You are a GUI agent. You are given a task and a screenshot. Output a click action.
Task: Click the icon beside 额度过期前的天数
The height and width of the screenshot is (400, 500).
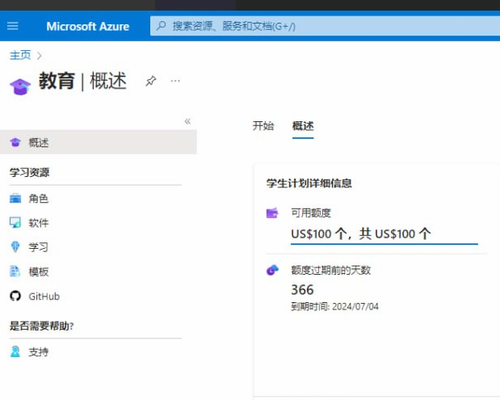272,270
